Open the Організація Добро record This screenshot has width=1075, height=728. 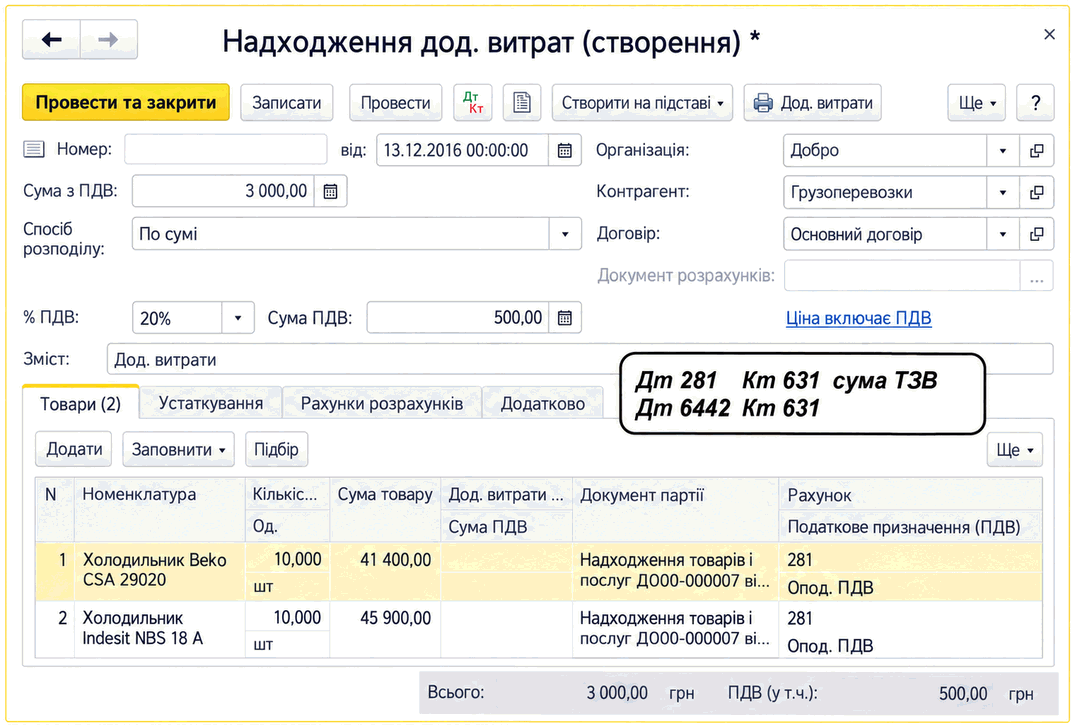coord(1037,151)
